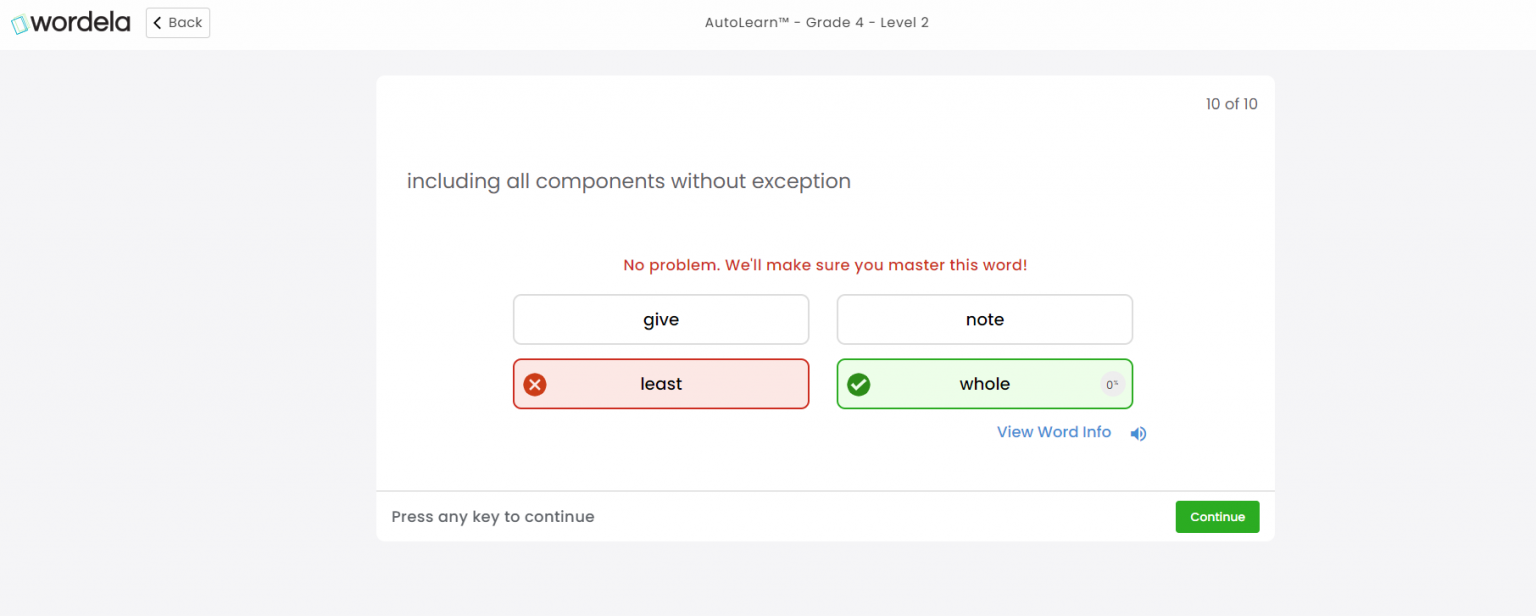This screenshot has width=1536, height=616.
Task: Go back using the Back button
Action: (178, 22)
